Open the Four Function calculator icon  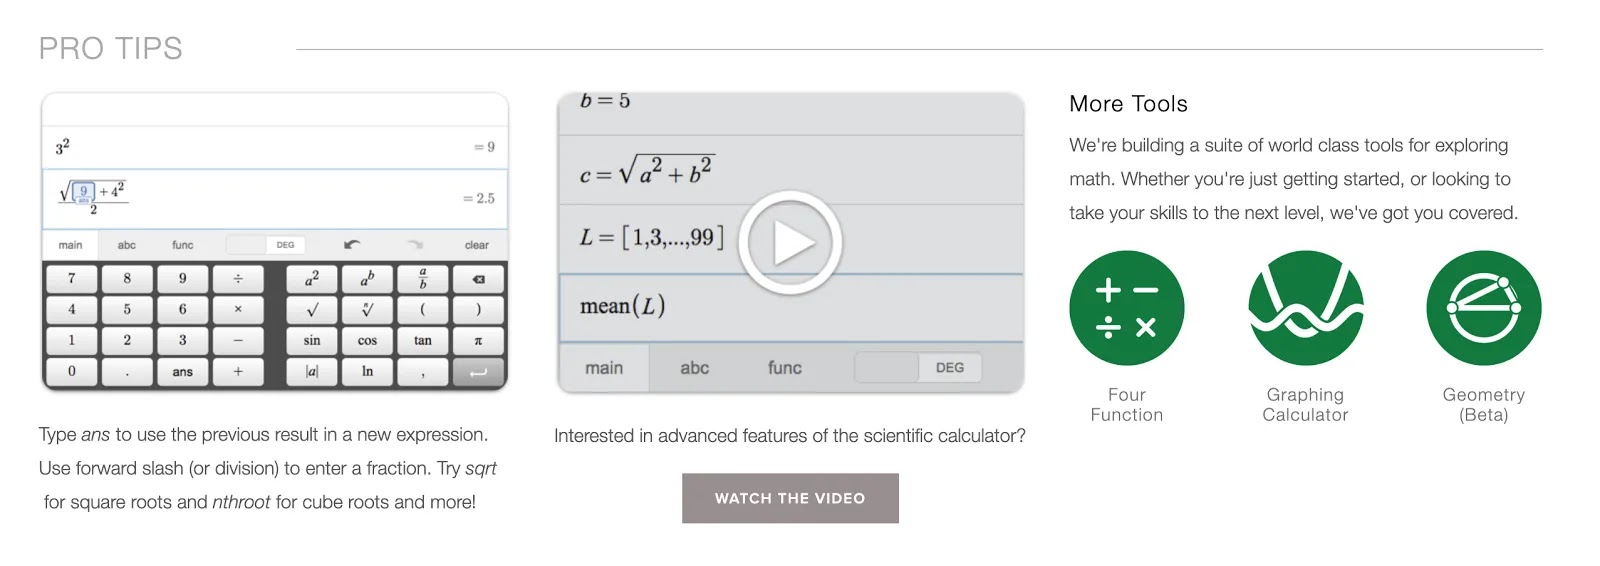point(1126,308)
